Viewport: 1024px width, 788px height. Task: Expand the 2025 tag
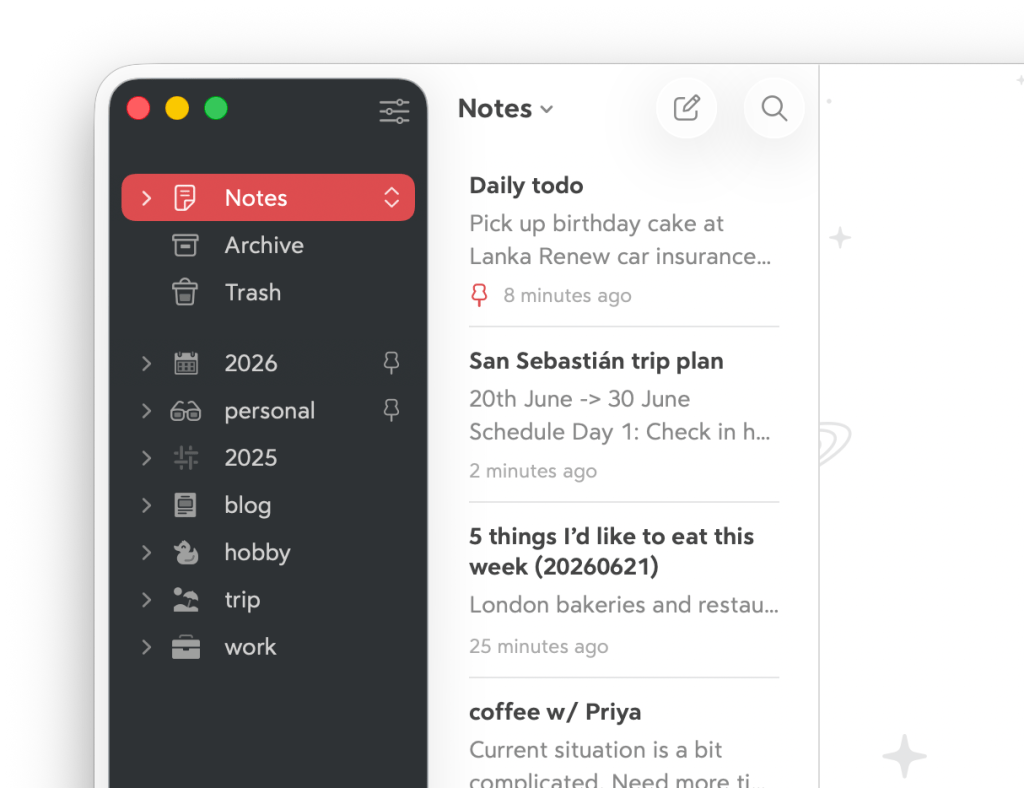coord(147,458)
